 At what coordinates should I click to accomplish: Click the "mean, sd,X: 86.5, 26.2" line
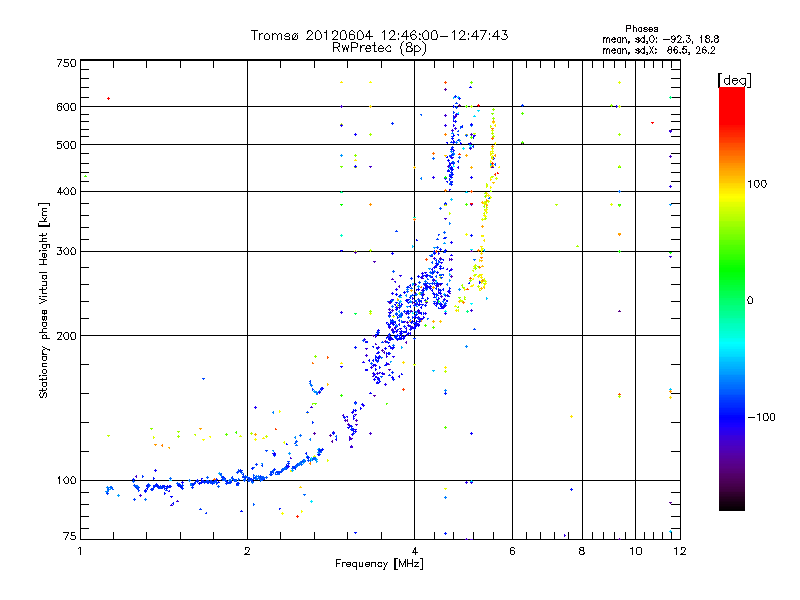click(659, 50)
